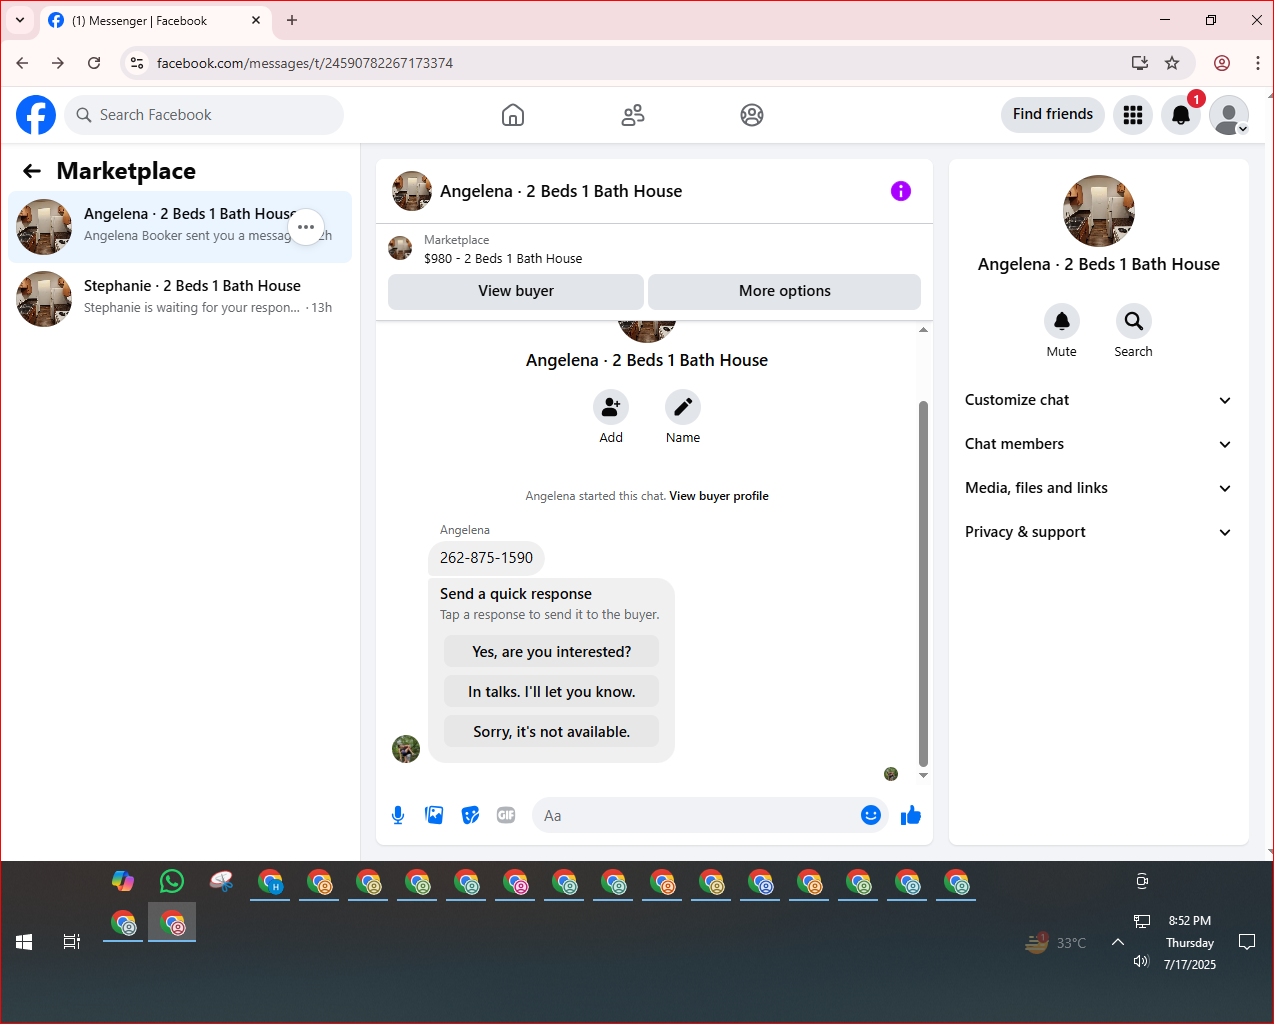Add people to the chat
The image size is (1274, 1024).
click(611, 407)
